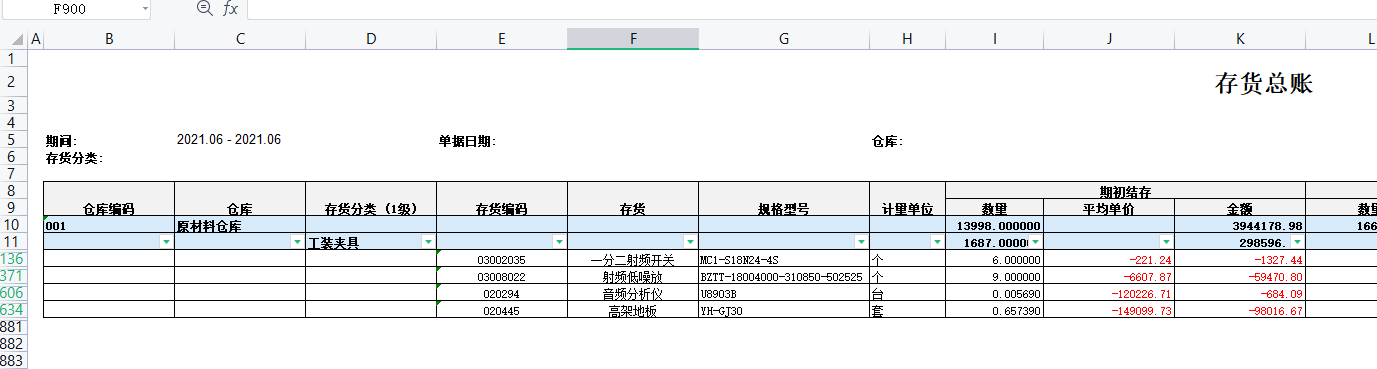
Task: Click the 存货分类（1级） header cell
Action: click(x=371, y=209)
